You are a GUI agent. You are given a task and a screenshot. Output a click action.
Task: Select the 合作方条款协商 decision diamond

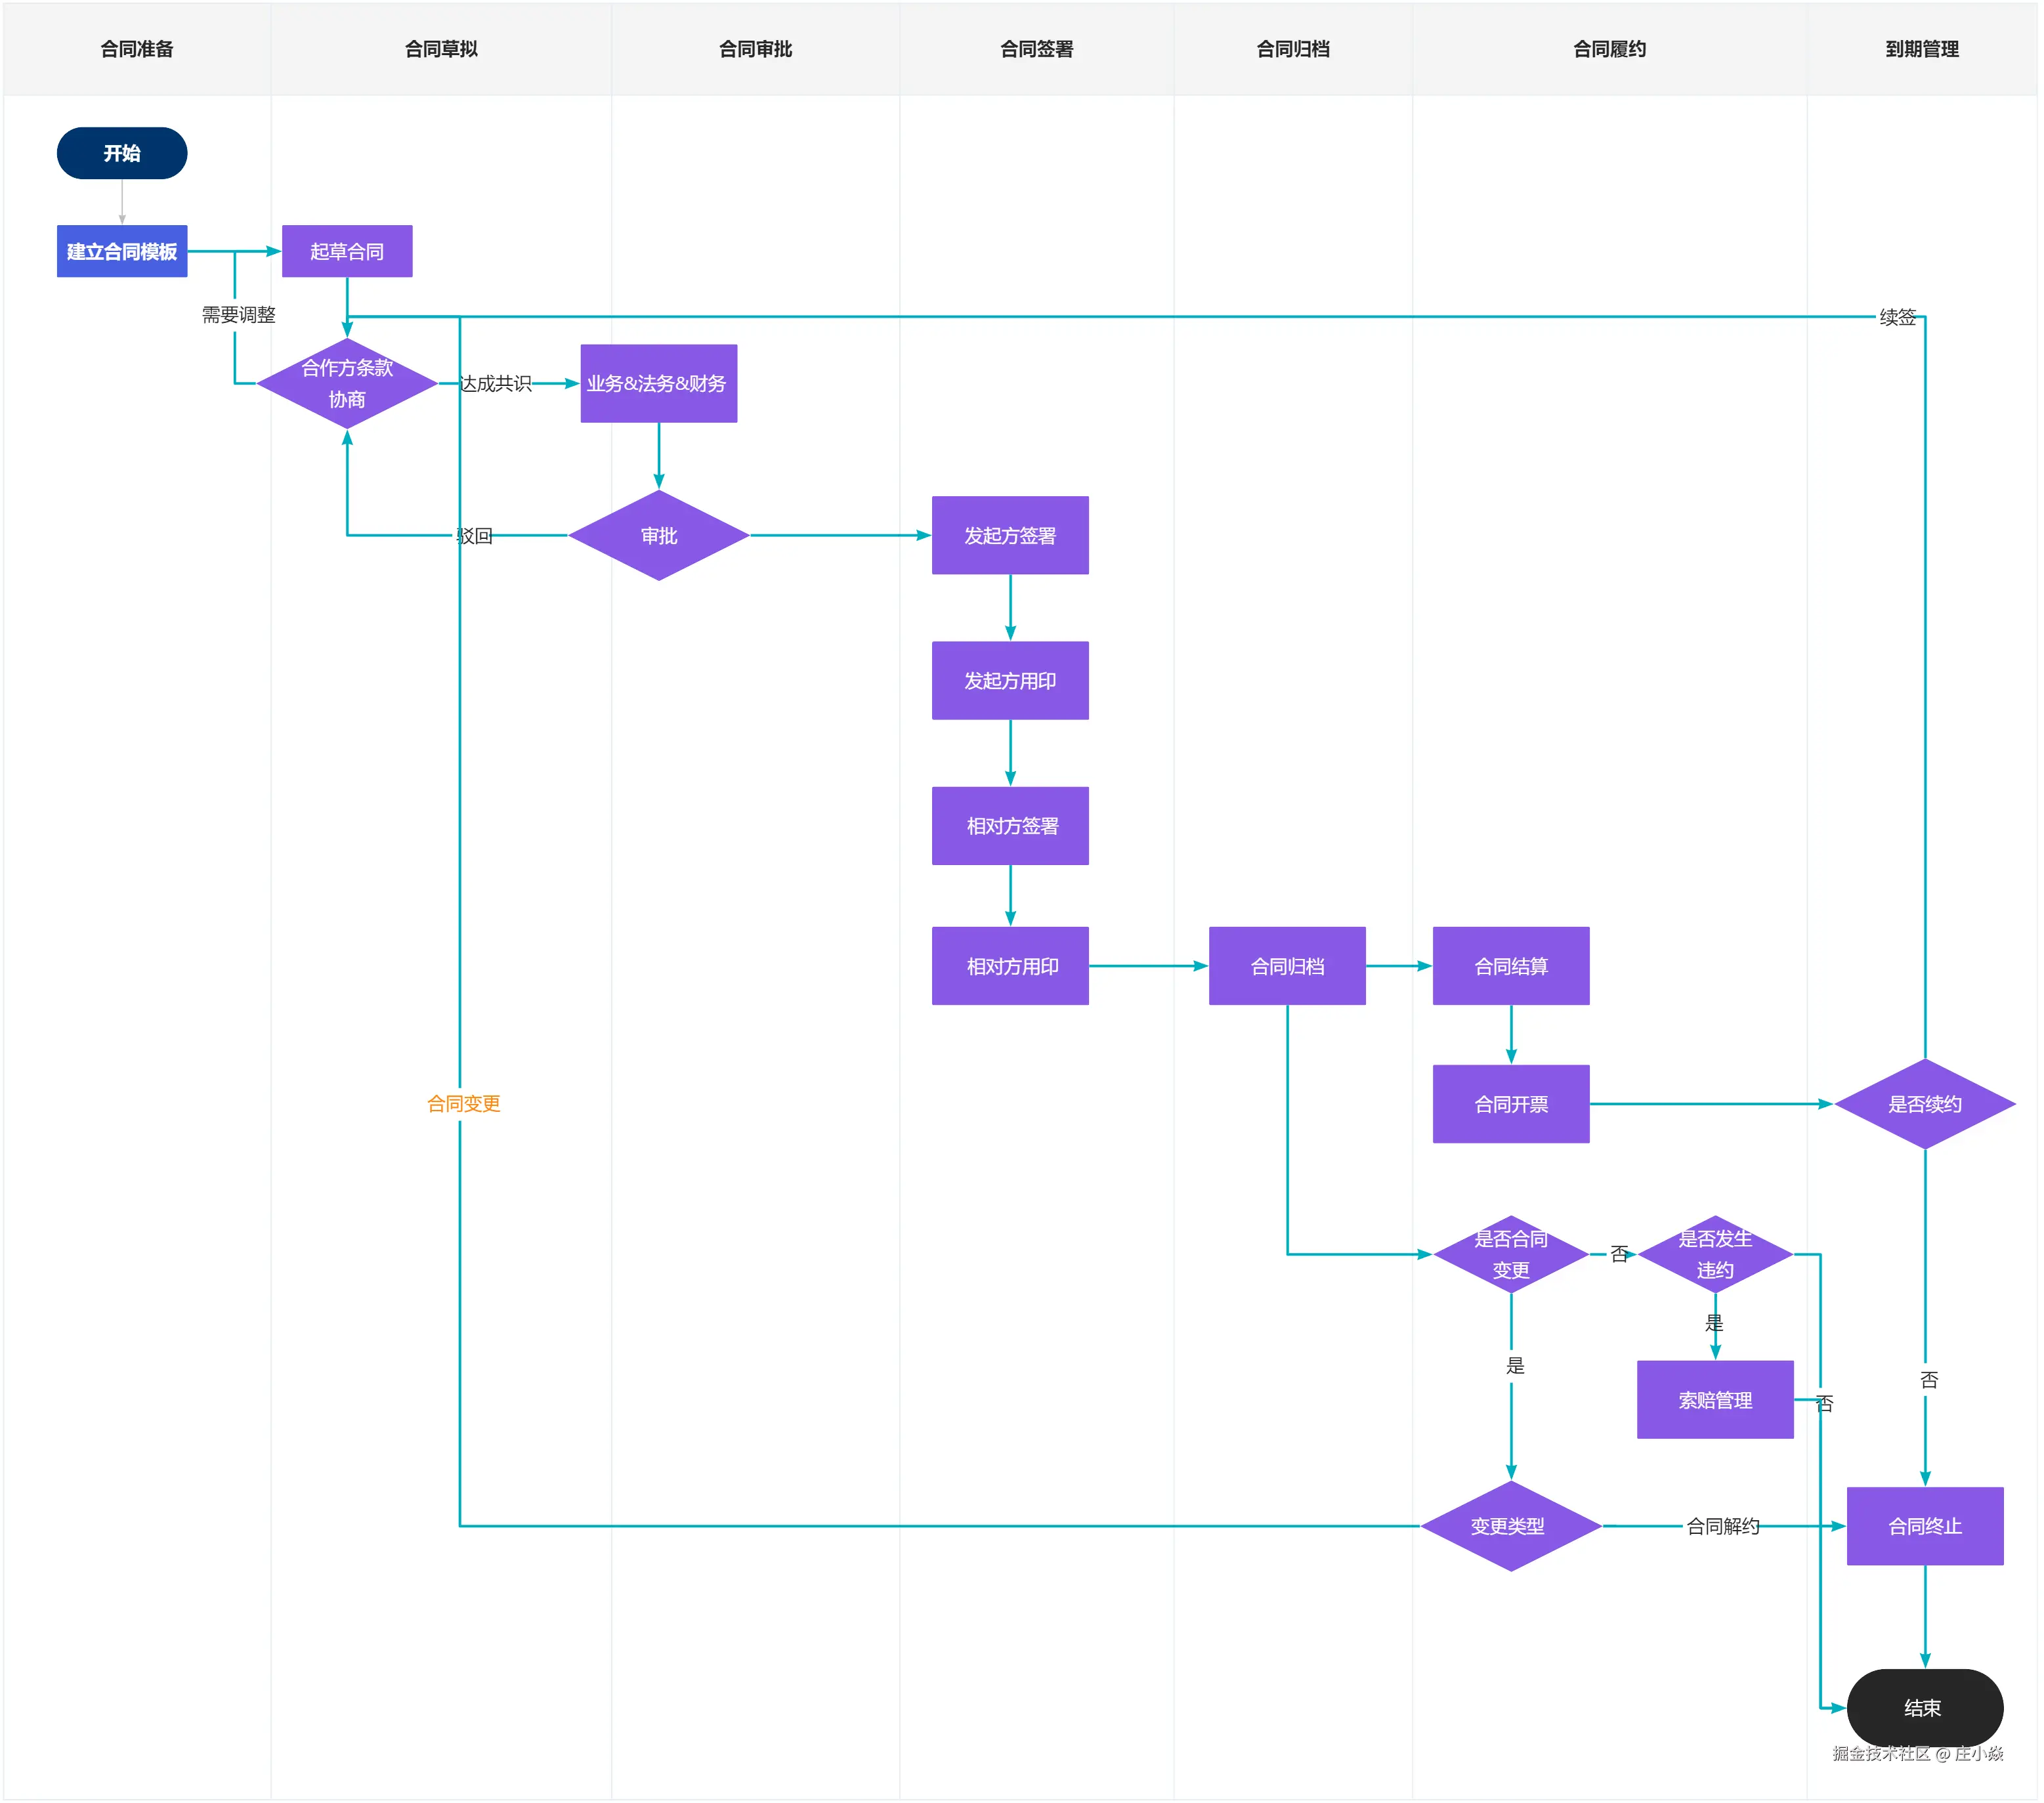pos(347,383)
